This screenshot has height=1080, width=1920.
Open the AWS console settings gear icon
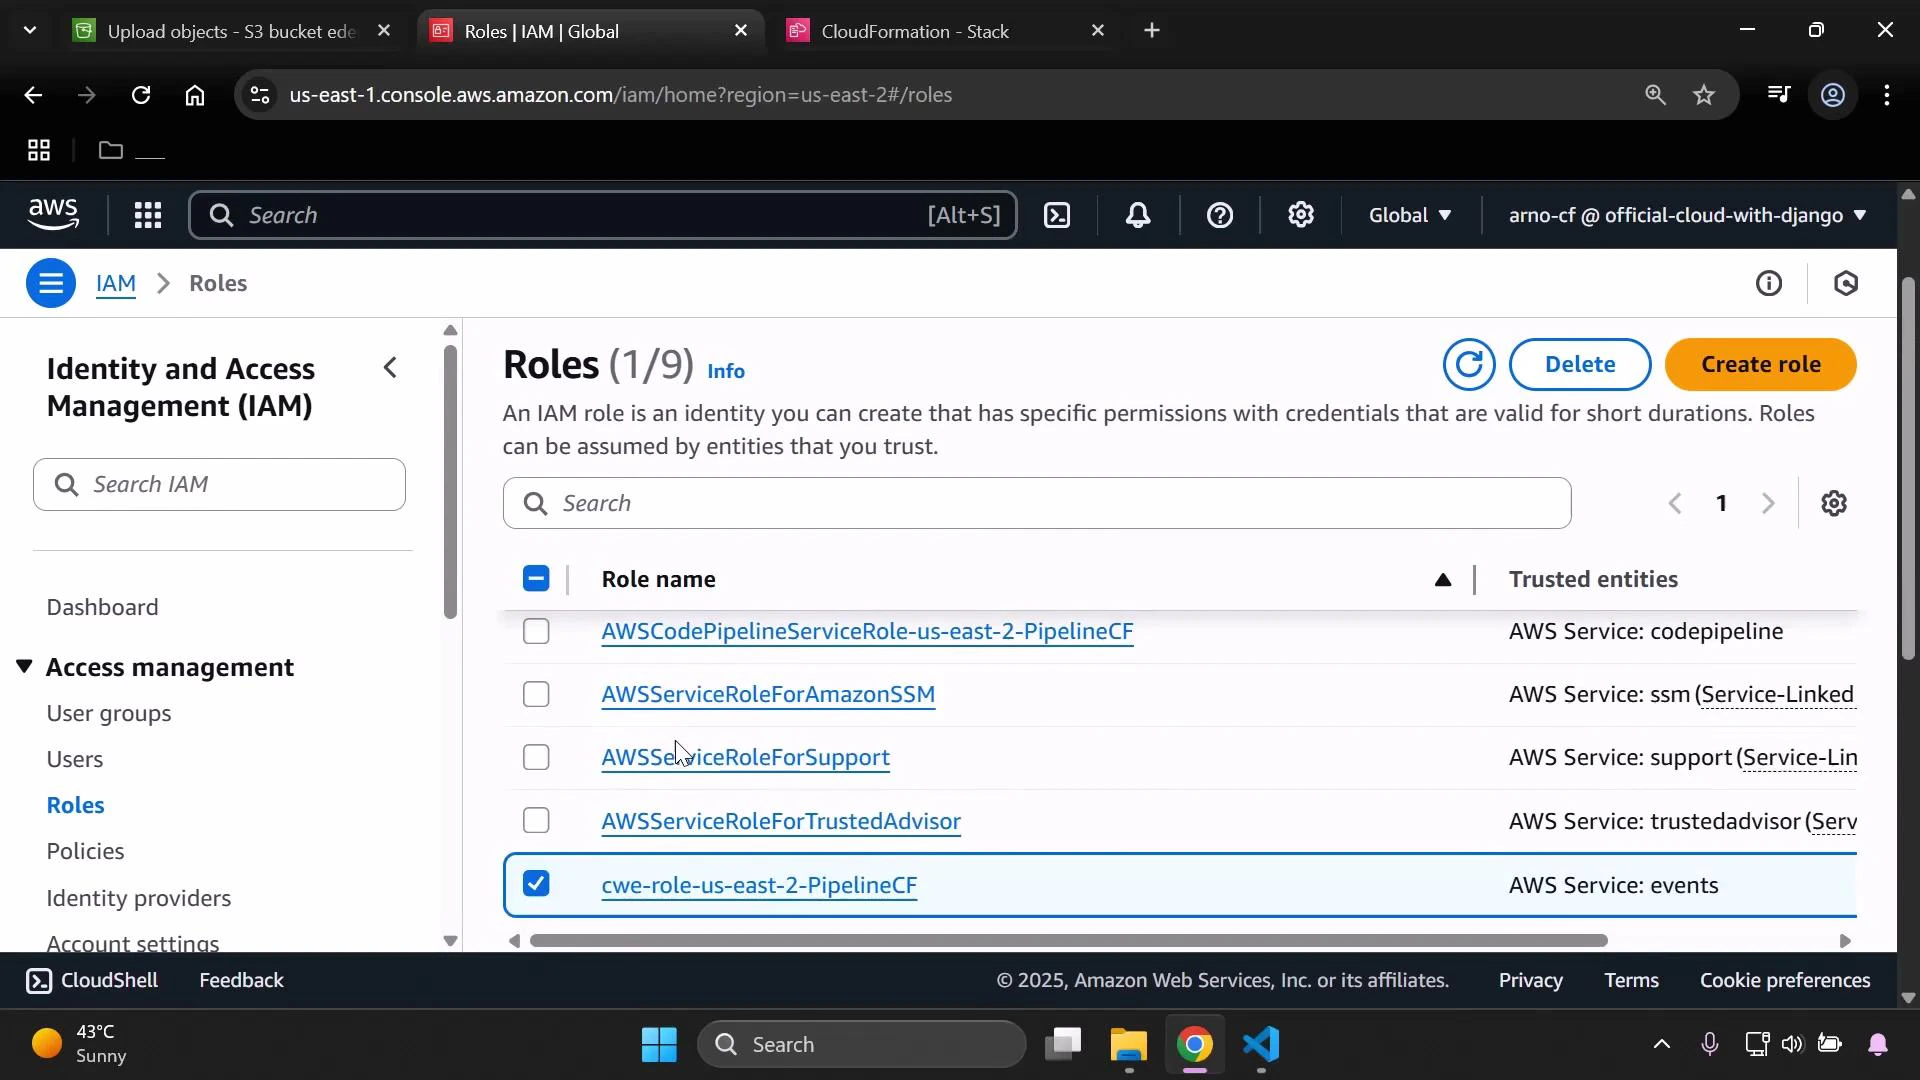point(1300,215)
